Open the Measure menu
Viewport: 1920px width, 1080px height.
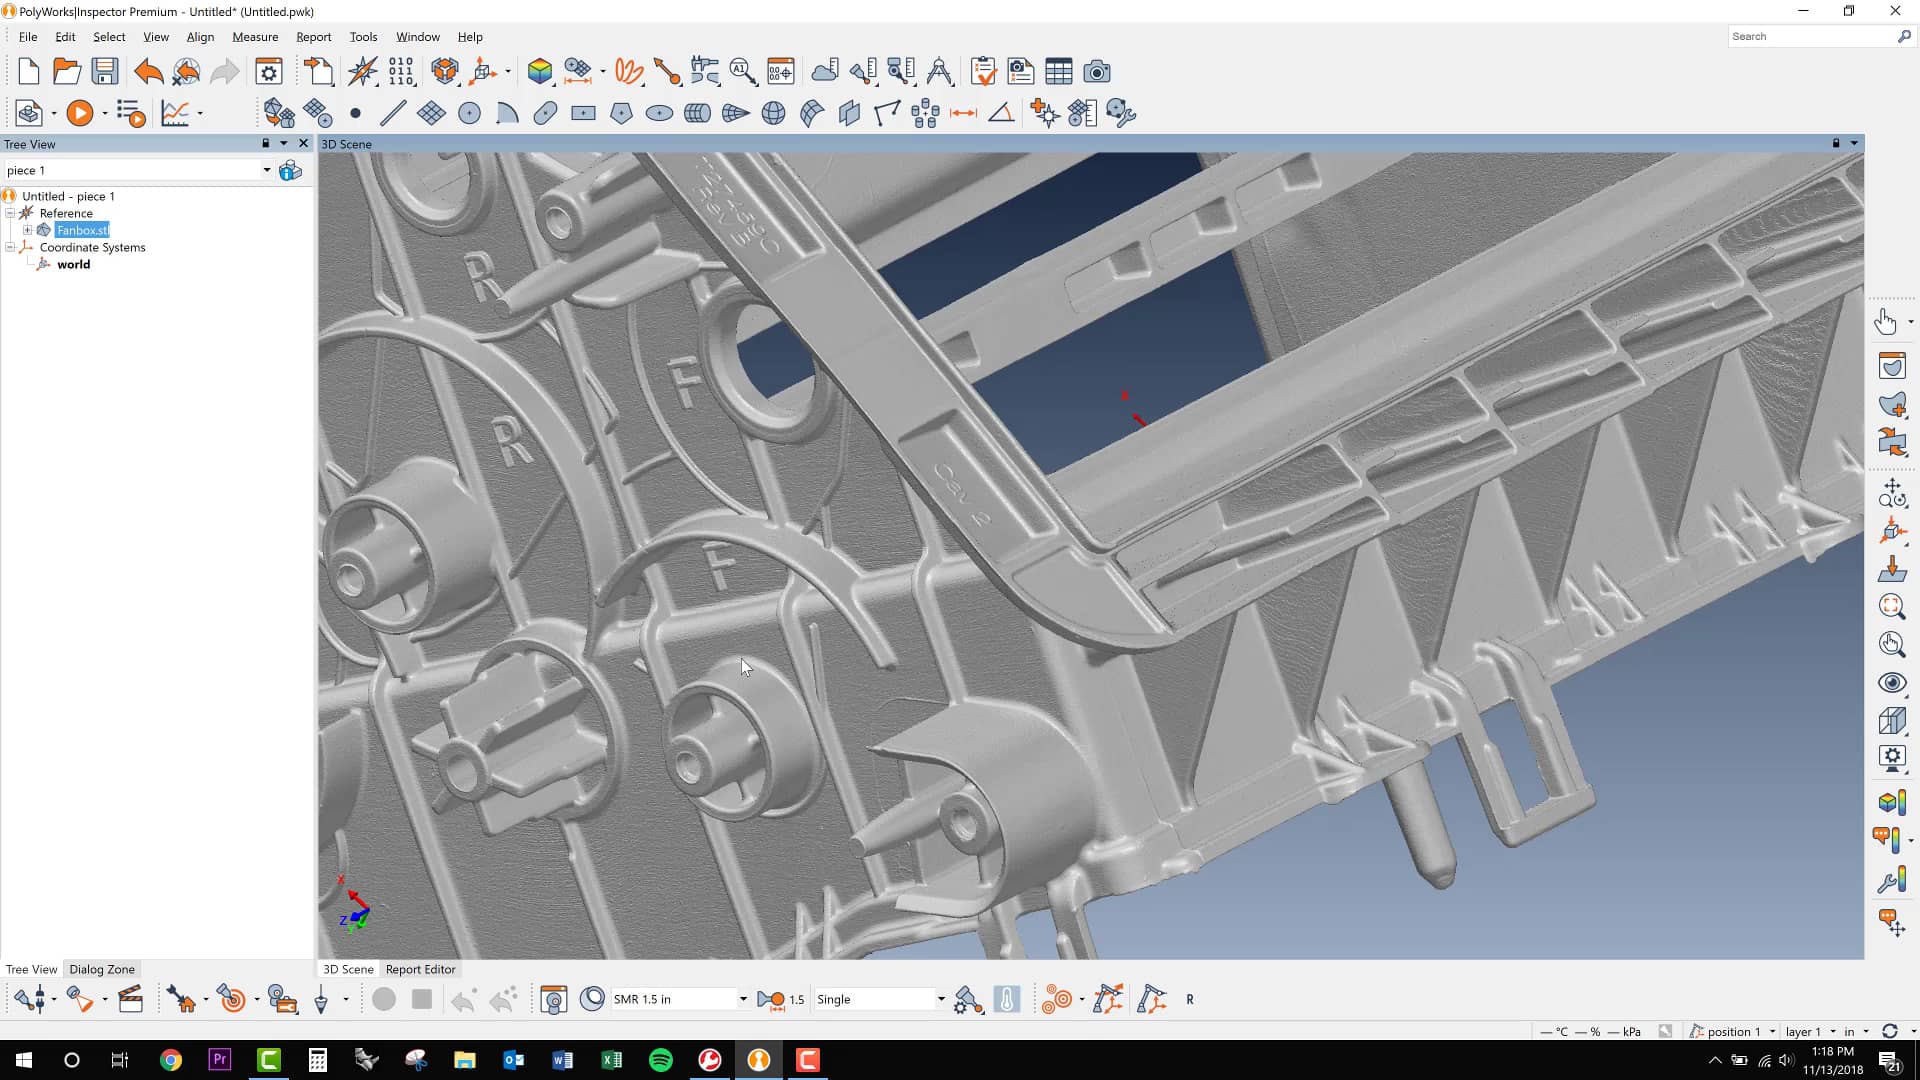click(255, 36)
